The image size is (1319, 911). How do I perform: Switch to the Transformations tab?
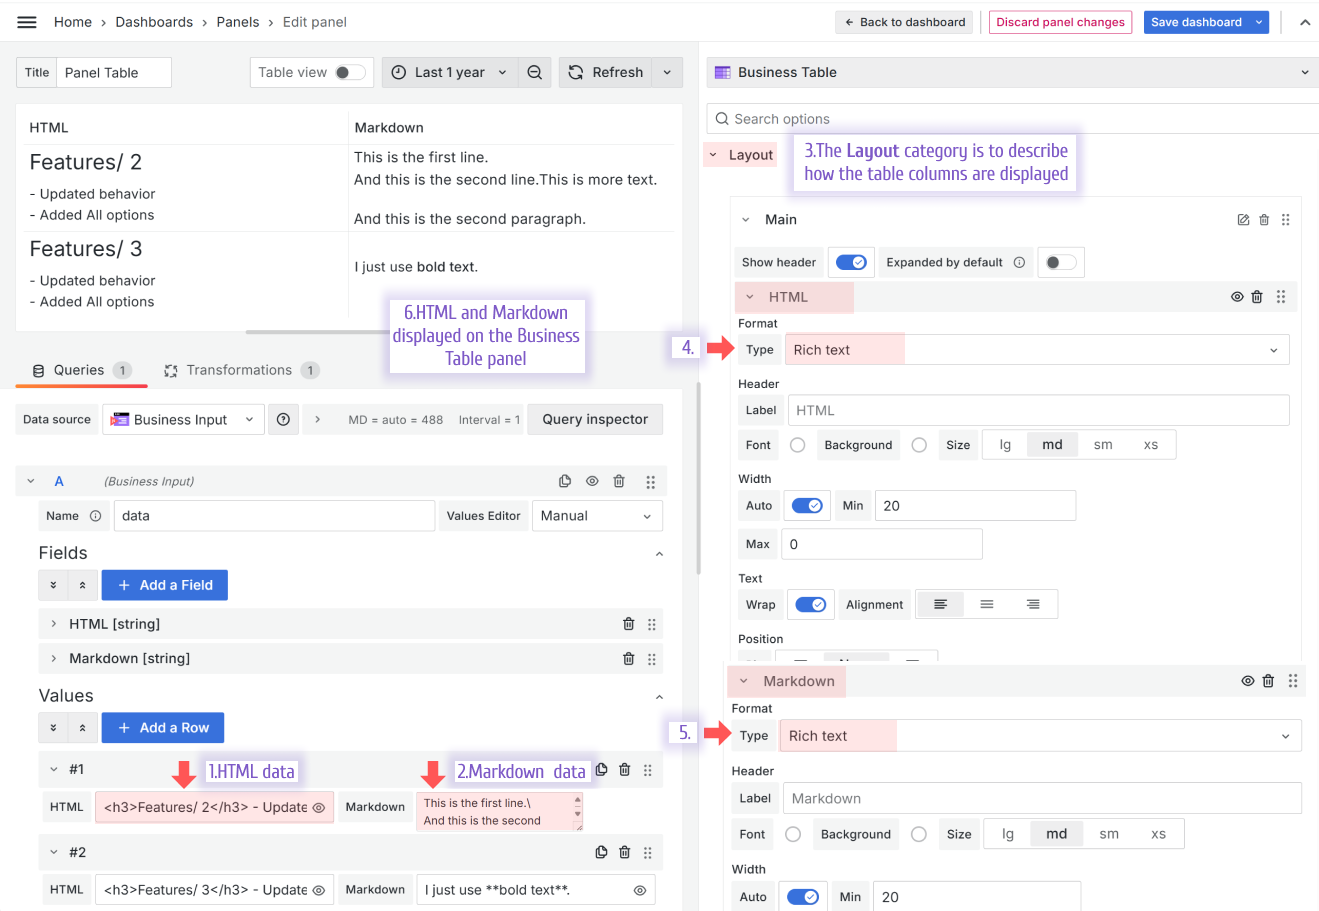pos(241,371)
